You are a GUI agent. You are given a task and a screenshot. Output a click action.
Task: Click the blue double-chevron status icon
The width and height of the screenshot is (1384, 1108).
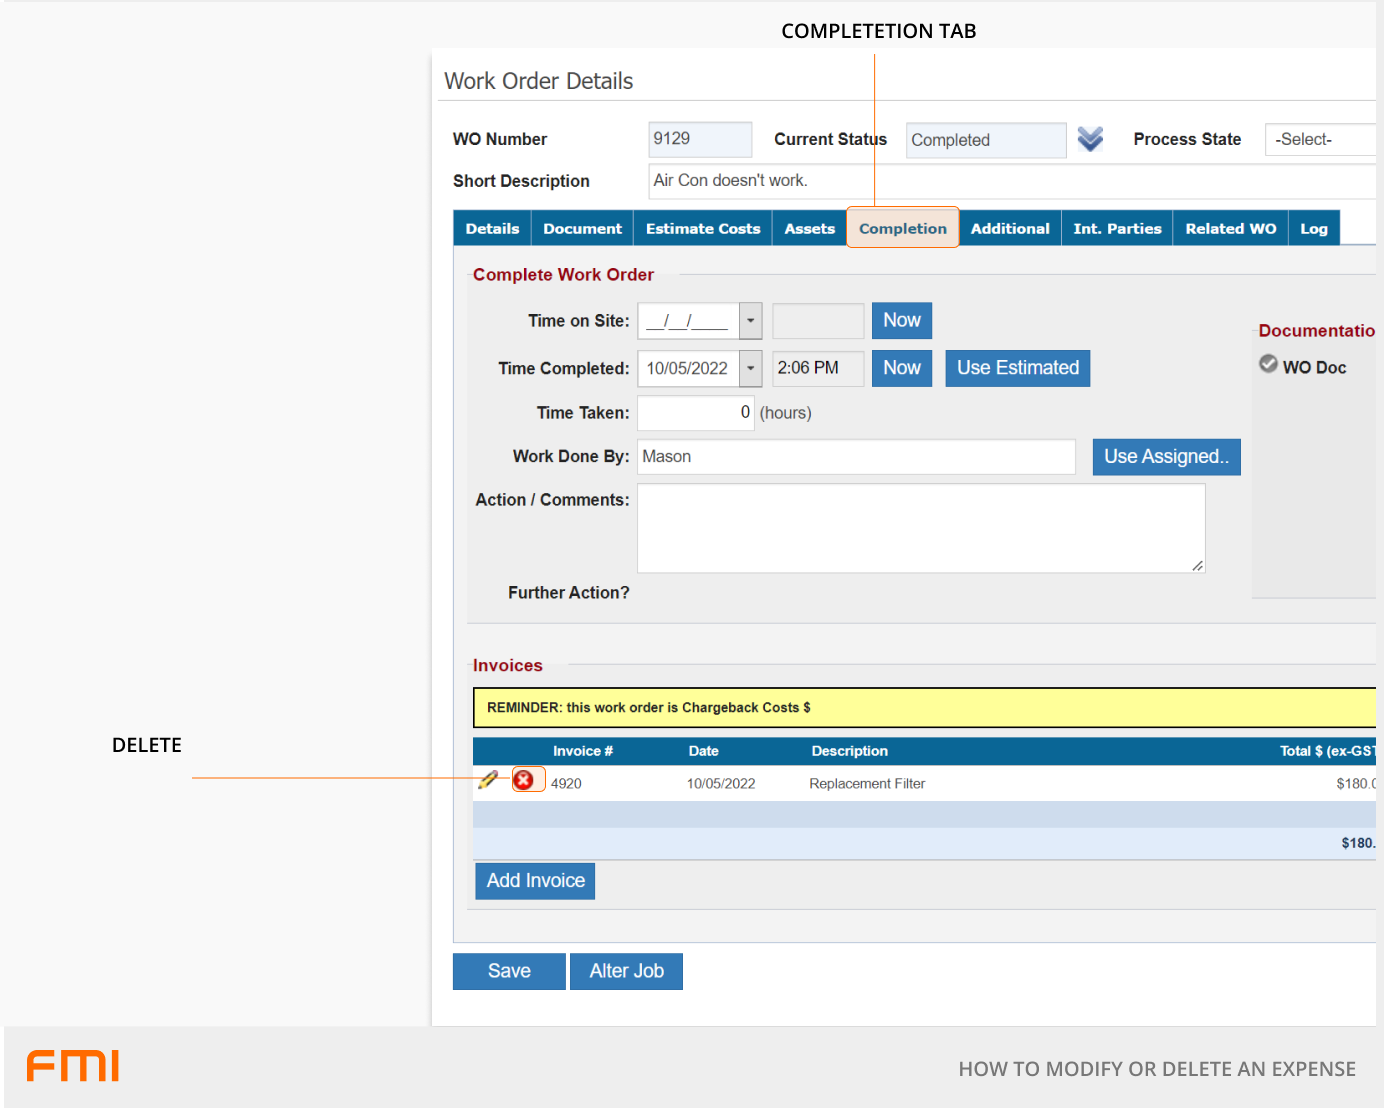(1090, 139)
